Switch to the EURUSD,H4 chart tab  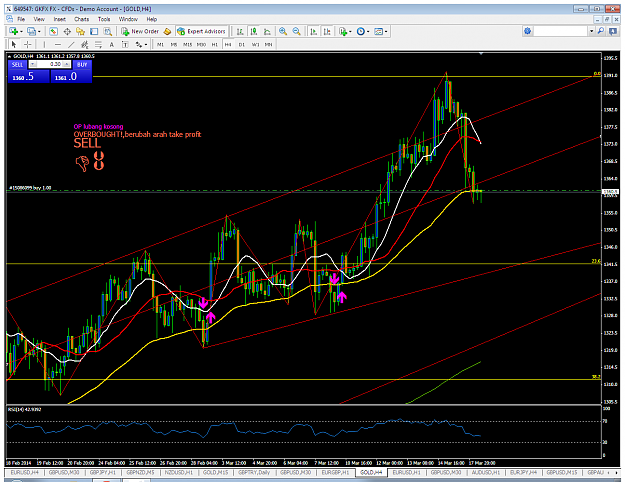click(25, 472)
